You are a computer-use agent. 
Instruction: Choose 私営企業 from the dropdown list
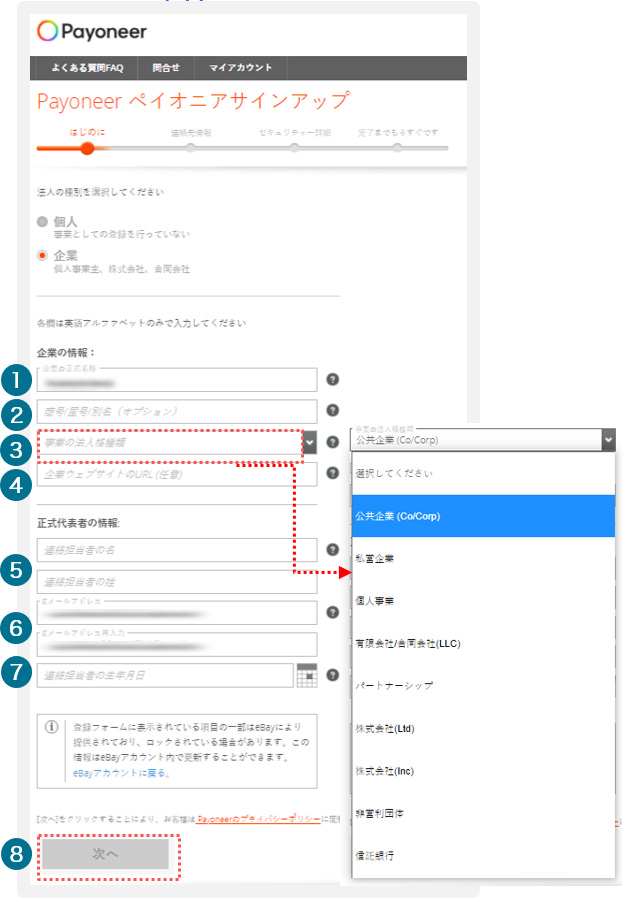(483, 558)
